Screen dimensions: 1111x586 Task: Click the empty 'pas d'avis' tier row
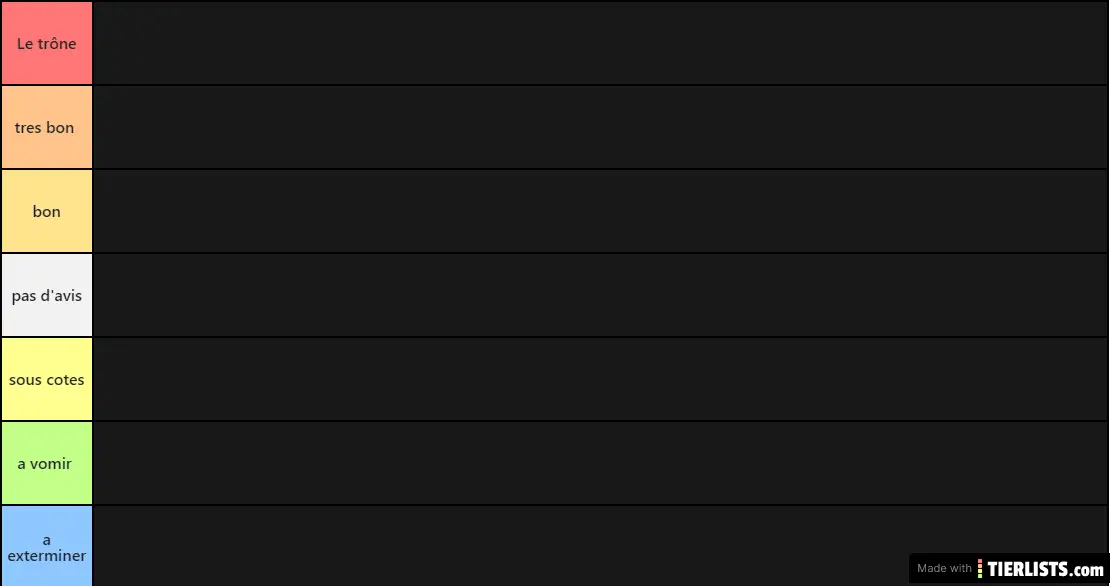[x=600, y=295]
